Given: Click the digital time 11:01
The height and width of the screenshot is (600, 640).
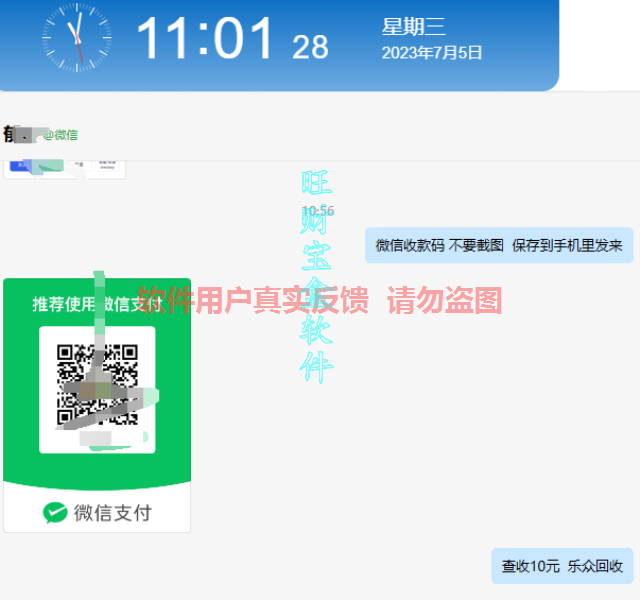Looking at the screenshot, I should point(205,40).
